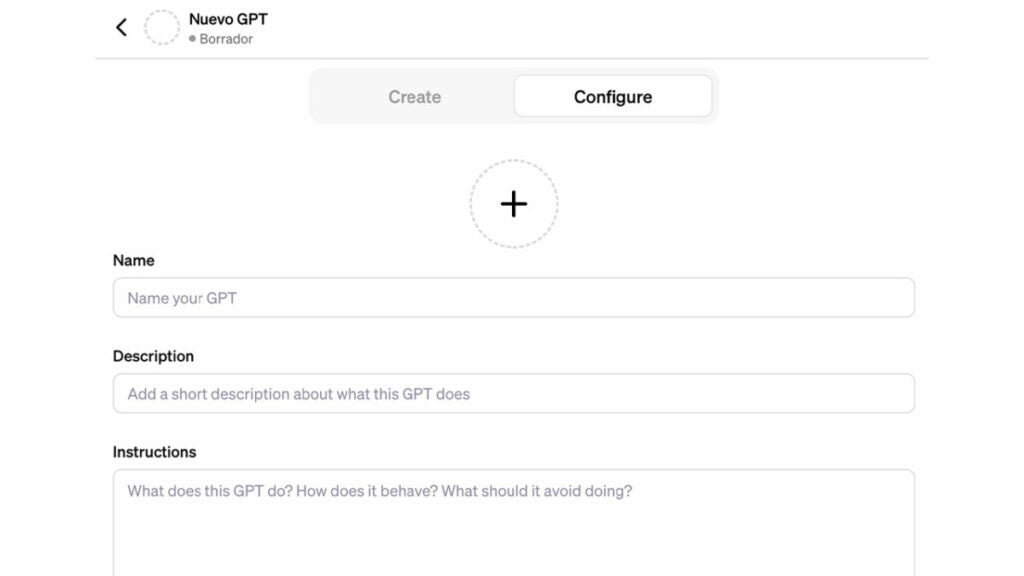This screenshot has height=576, width=1024.
Task: Click the Description field label
Action: [153, 356]
